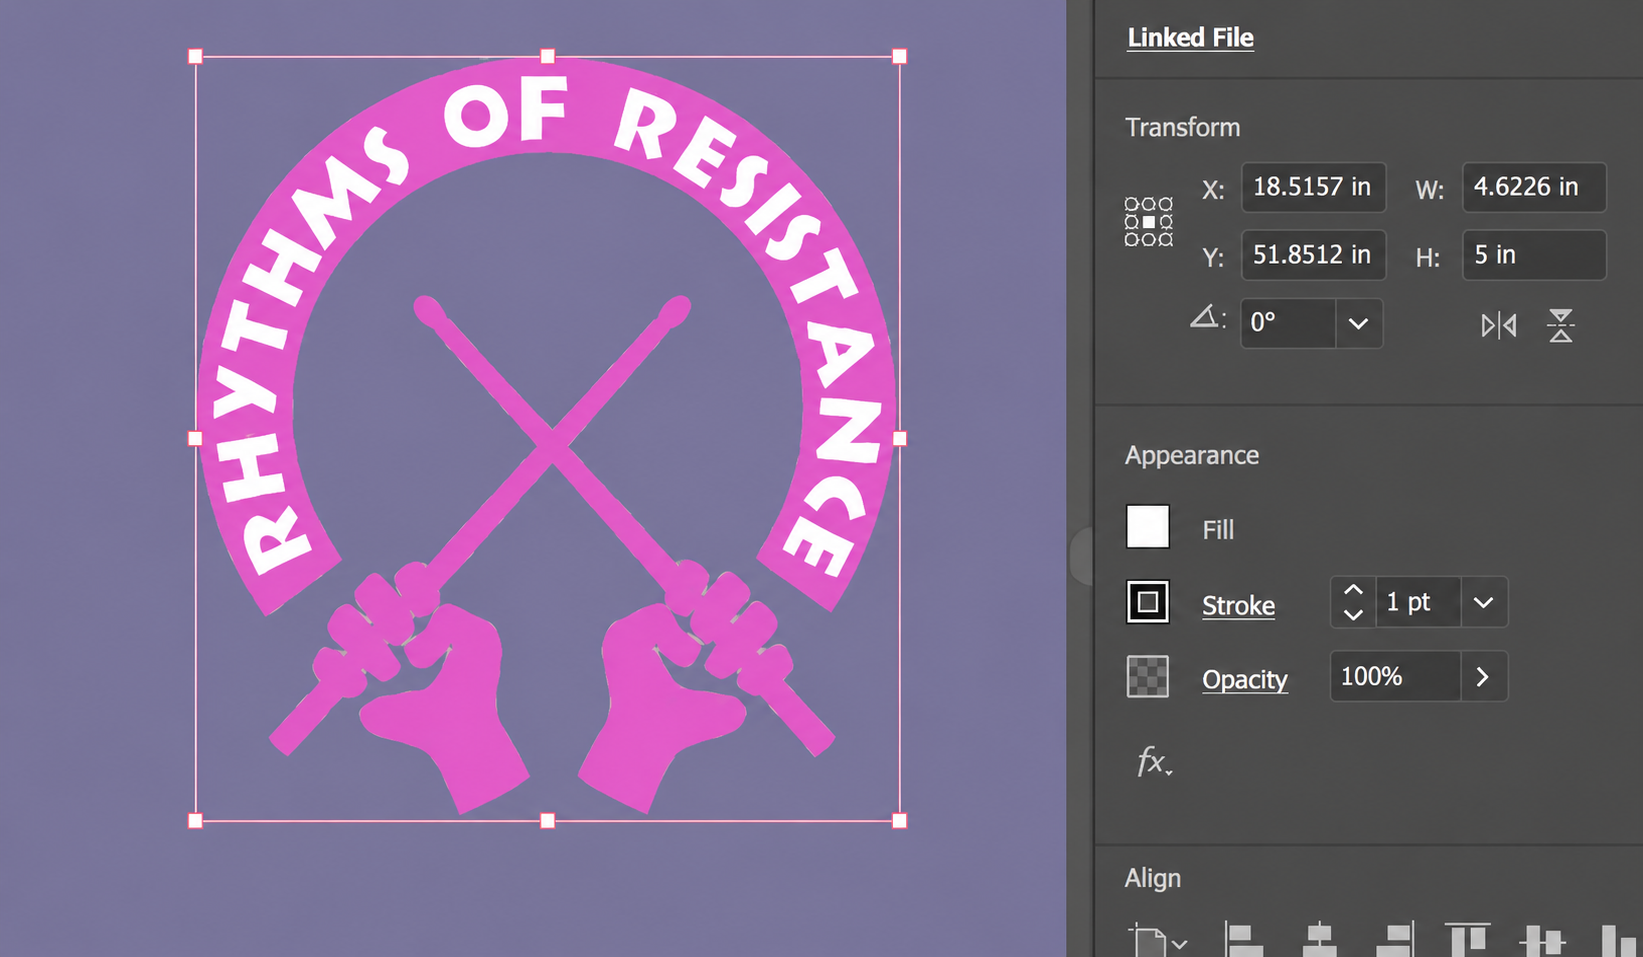The height and width of the screenshot is (957, 1643).
Task: Click the X position field 18.5157 in
Action: pos(1313,187)
